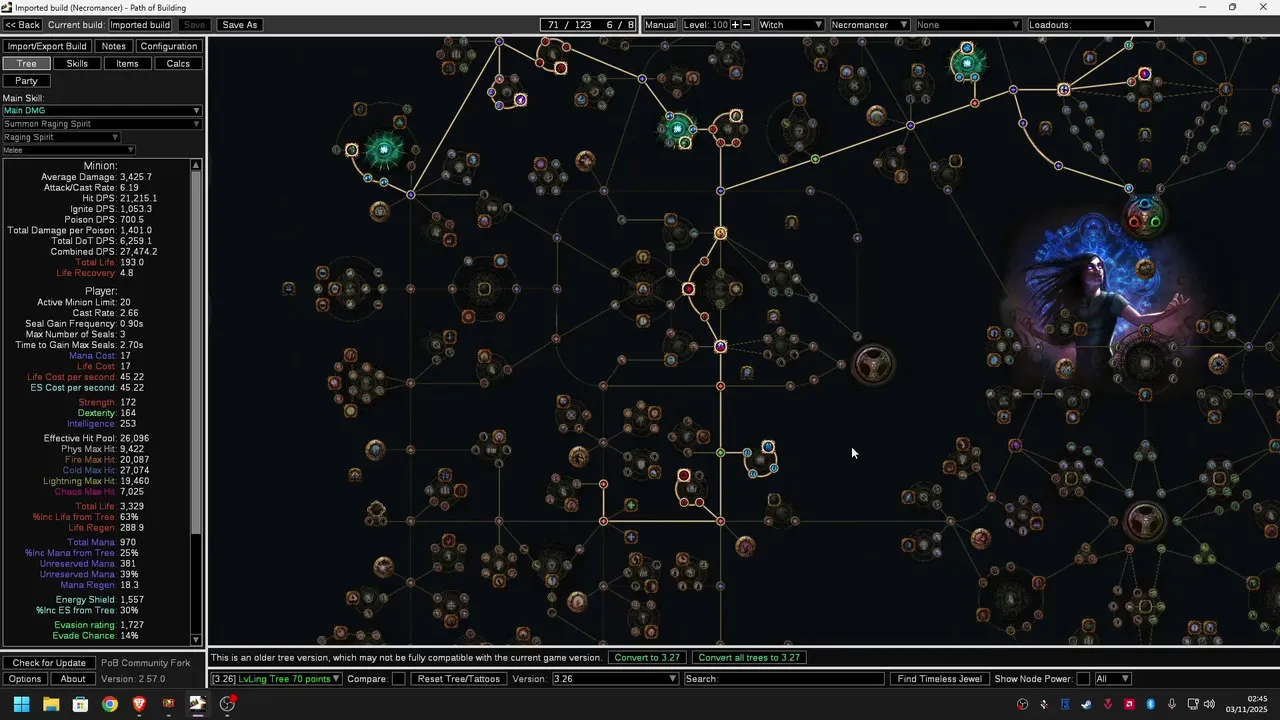Click the << Back button
Screen dimensions: 1280x720
pos(23,24)
